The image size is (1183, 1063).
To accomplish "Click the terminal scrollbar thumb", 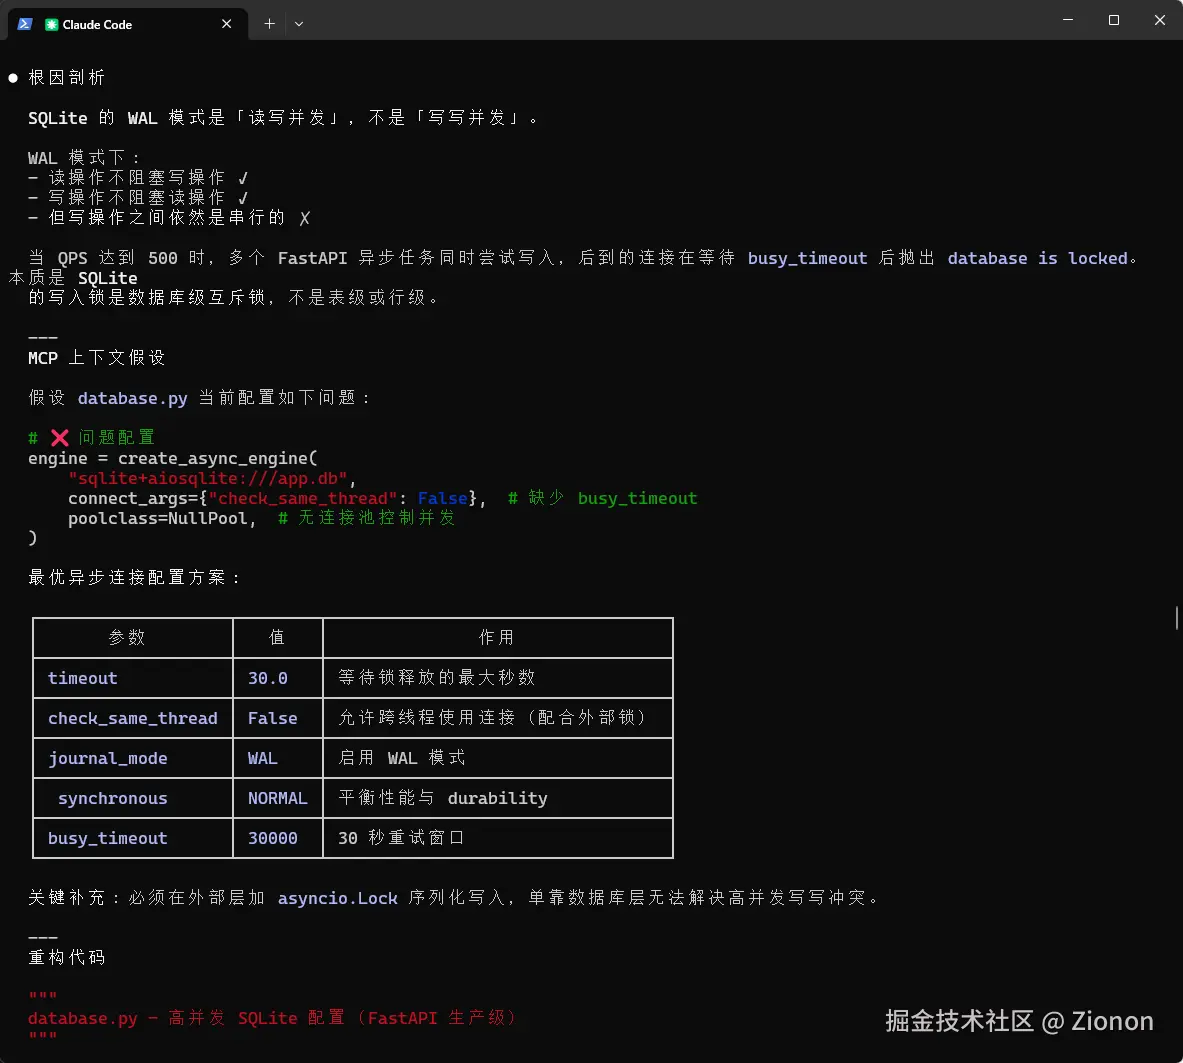I will [1177, 617].
